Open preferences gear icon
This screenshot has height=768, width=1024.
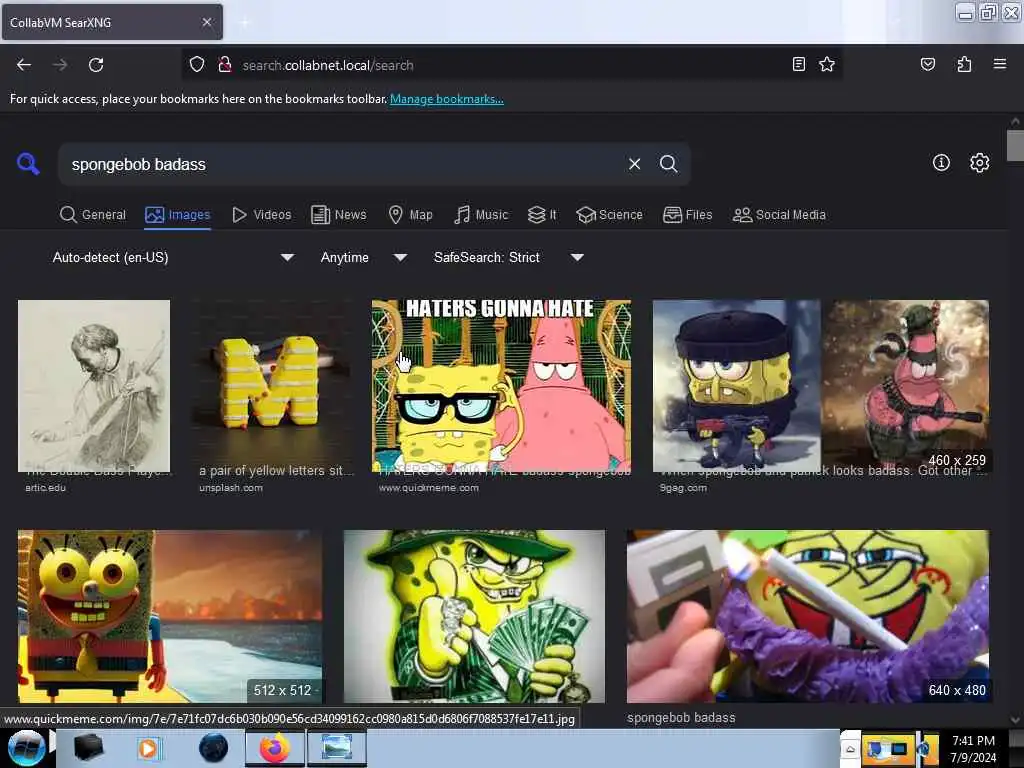(980, 163)
